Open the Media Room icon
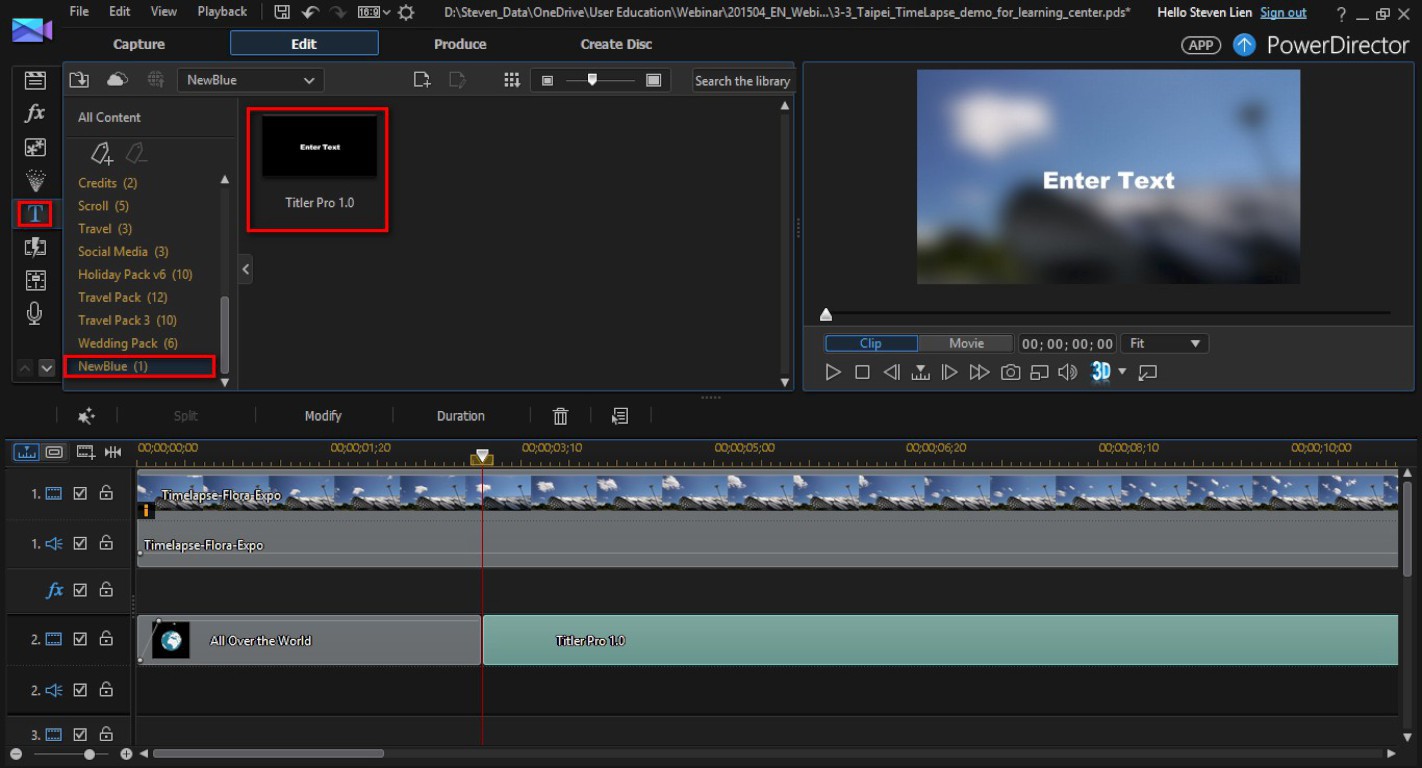This screenshot has width=1422, height=768. [x=35, y=81]
